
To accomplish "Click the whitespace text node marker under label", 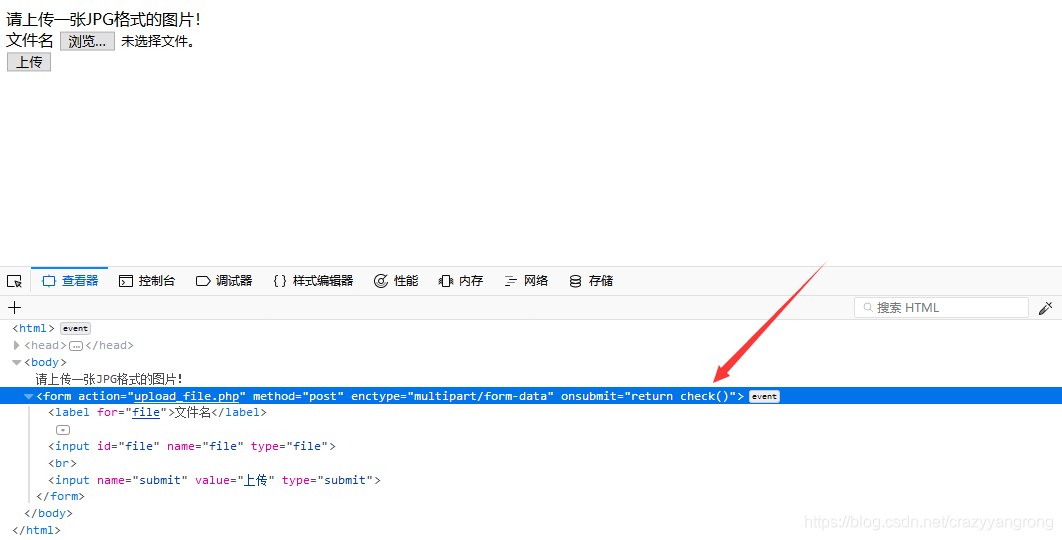I will point(63,430).
